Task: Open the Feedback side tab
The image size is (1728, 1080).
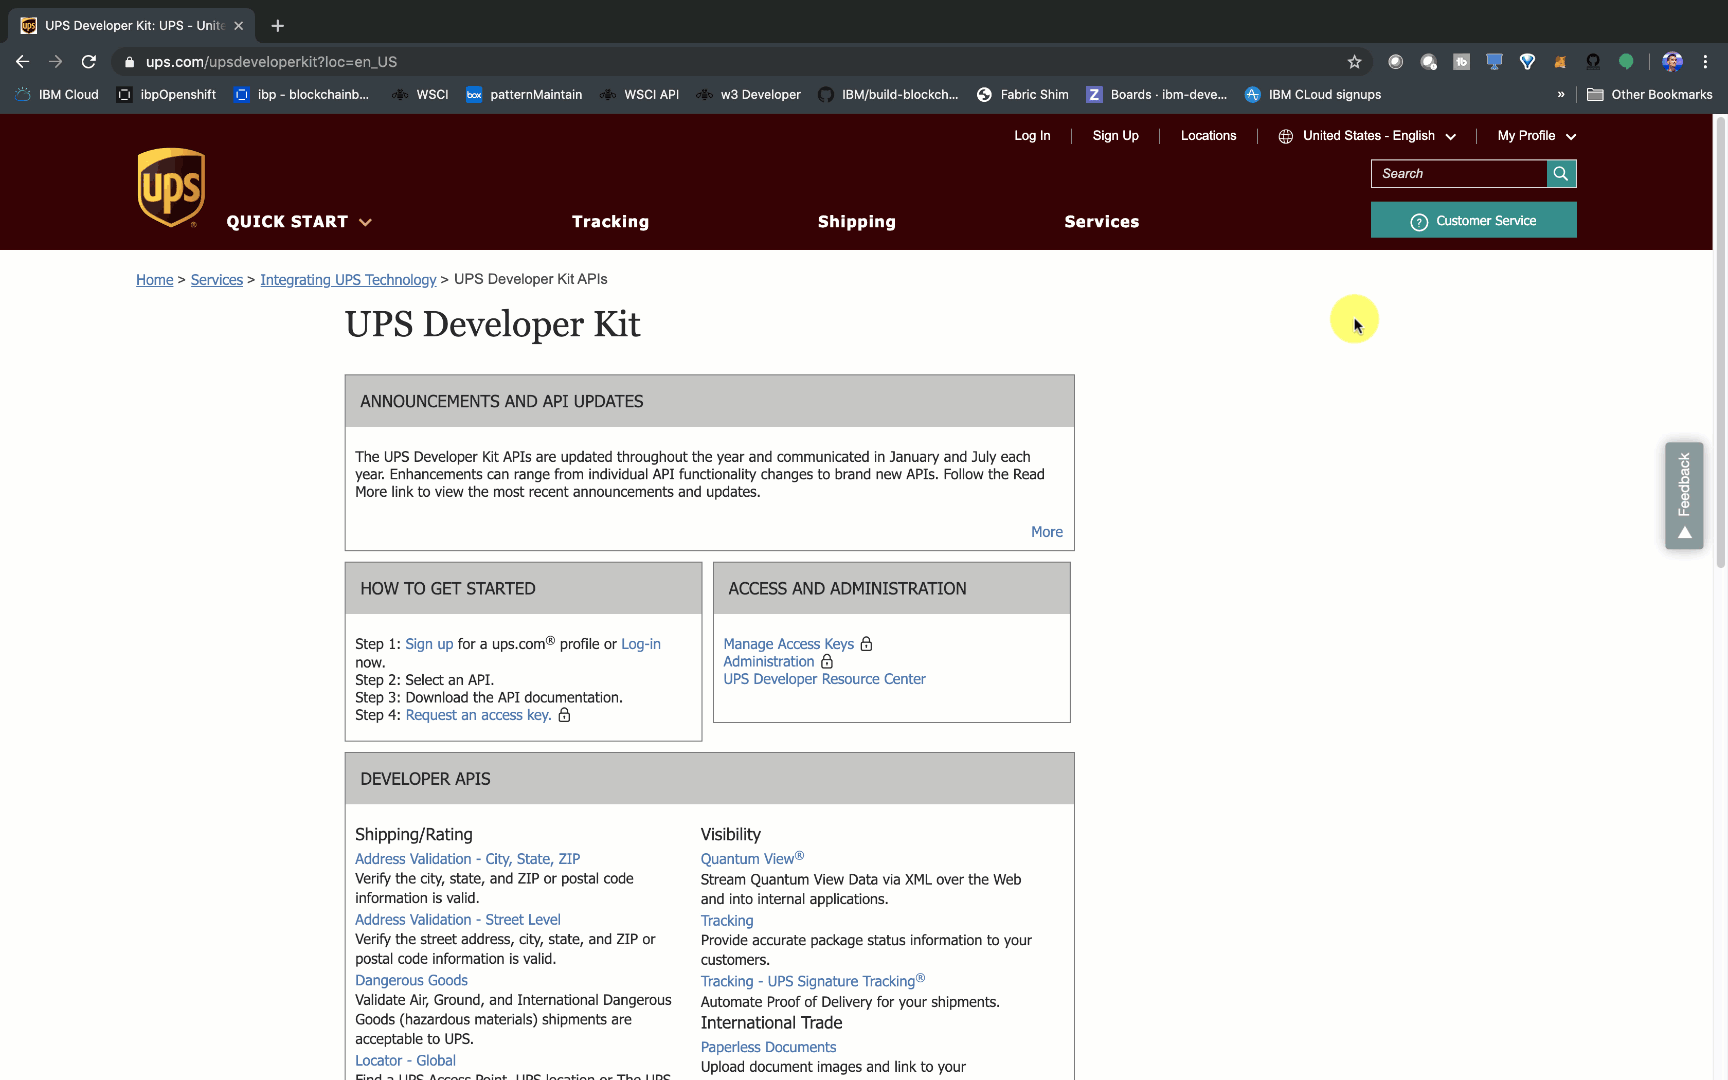Action: pos(1684,495)
